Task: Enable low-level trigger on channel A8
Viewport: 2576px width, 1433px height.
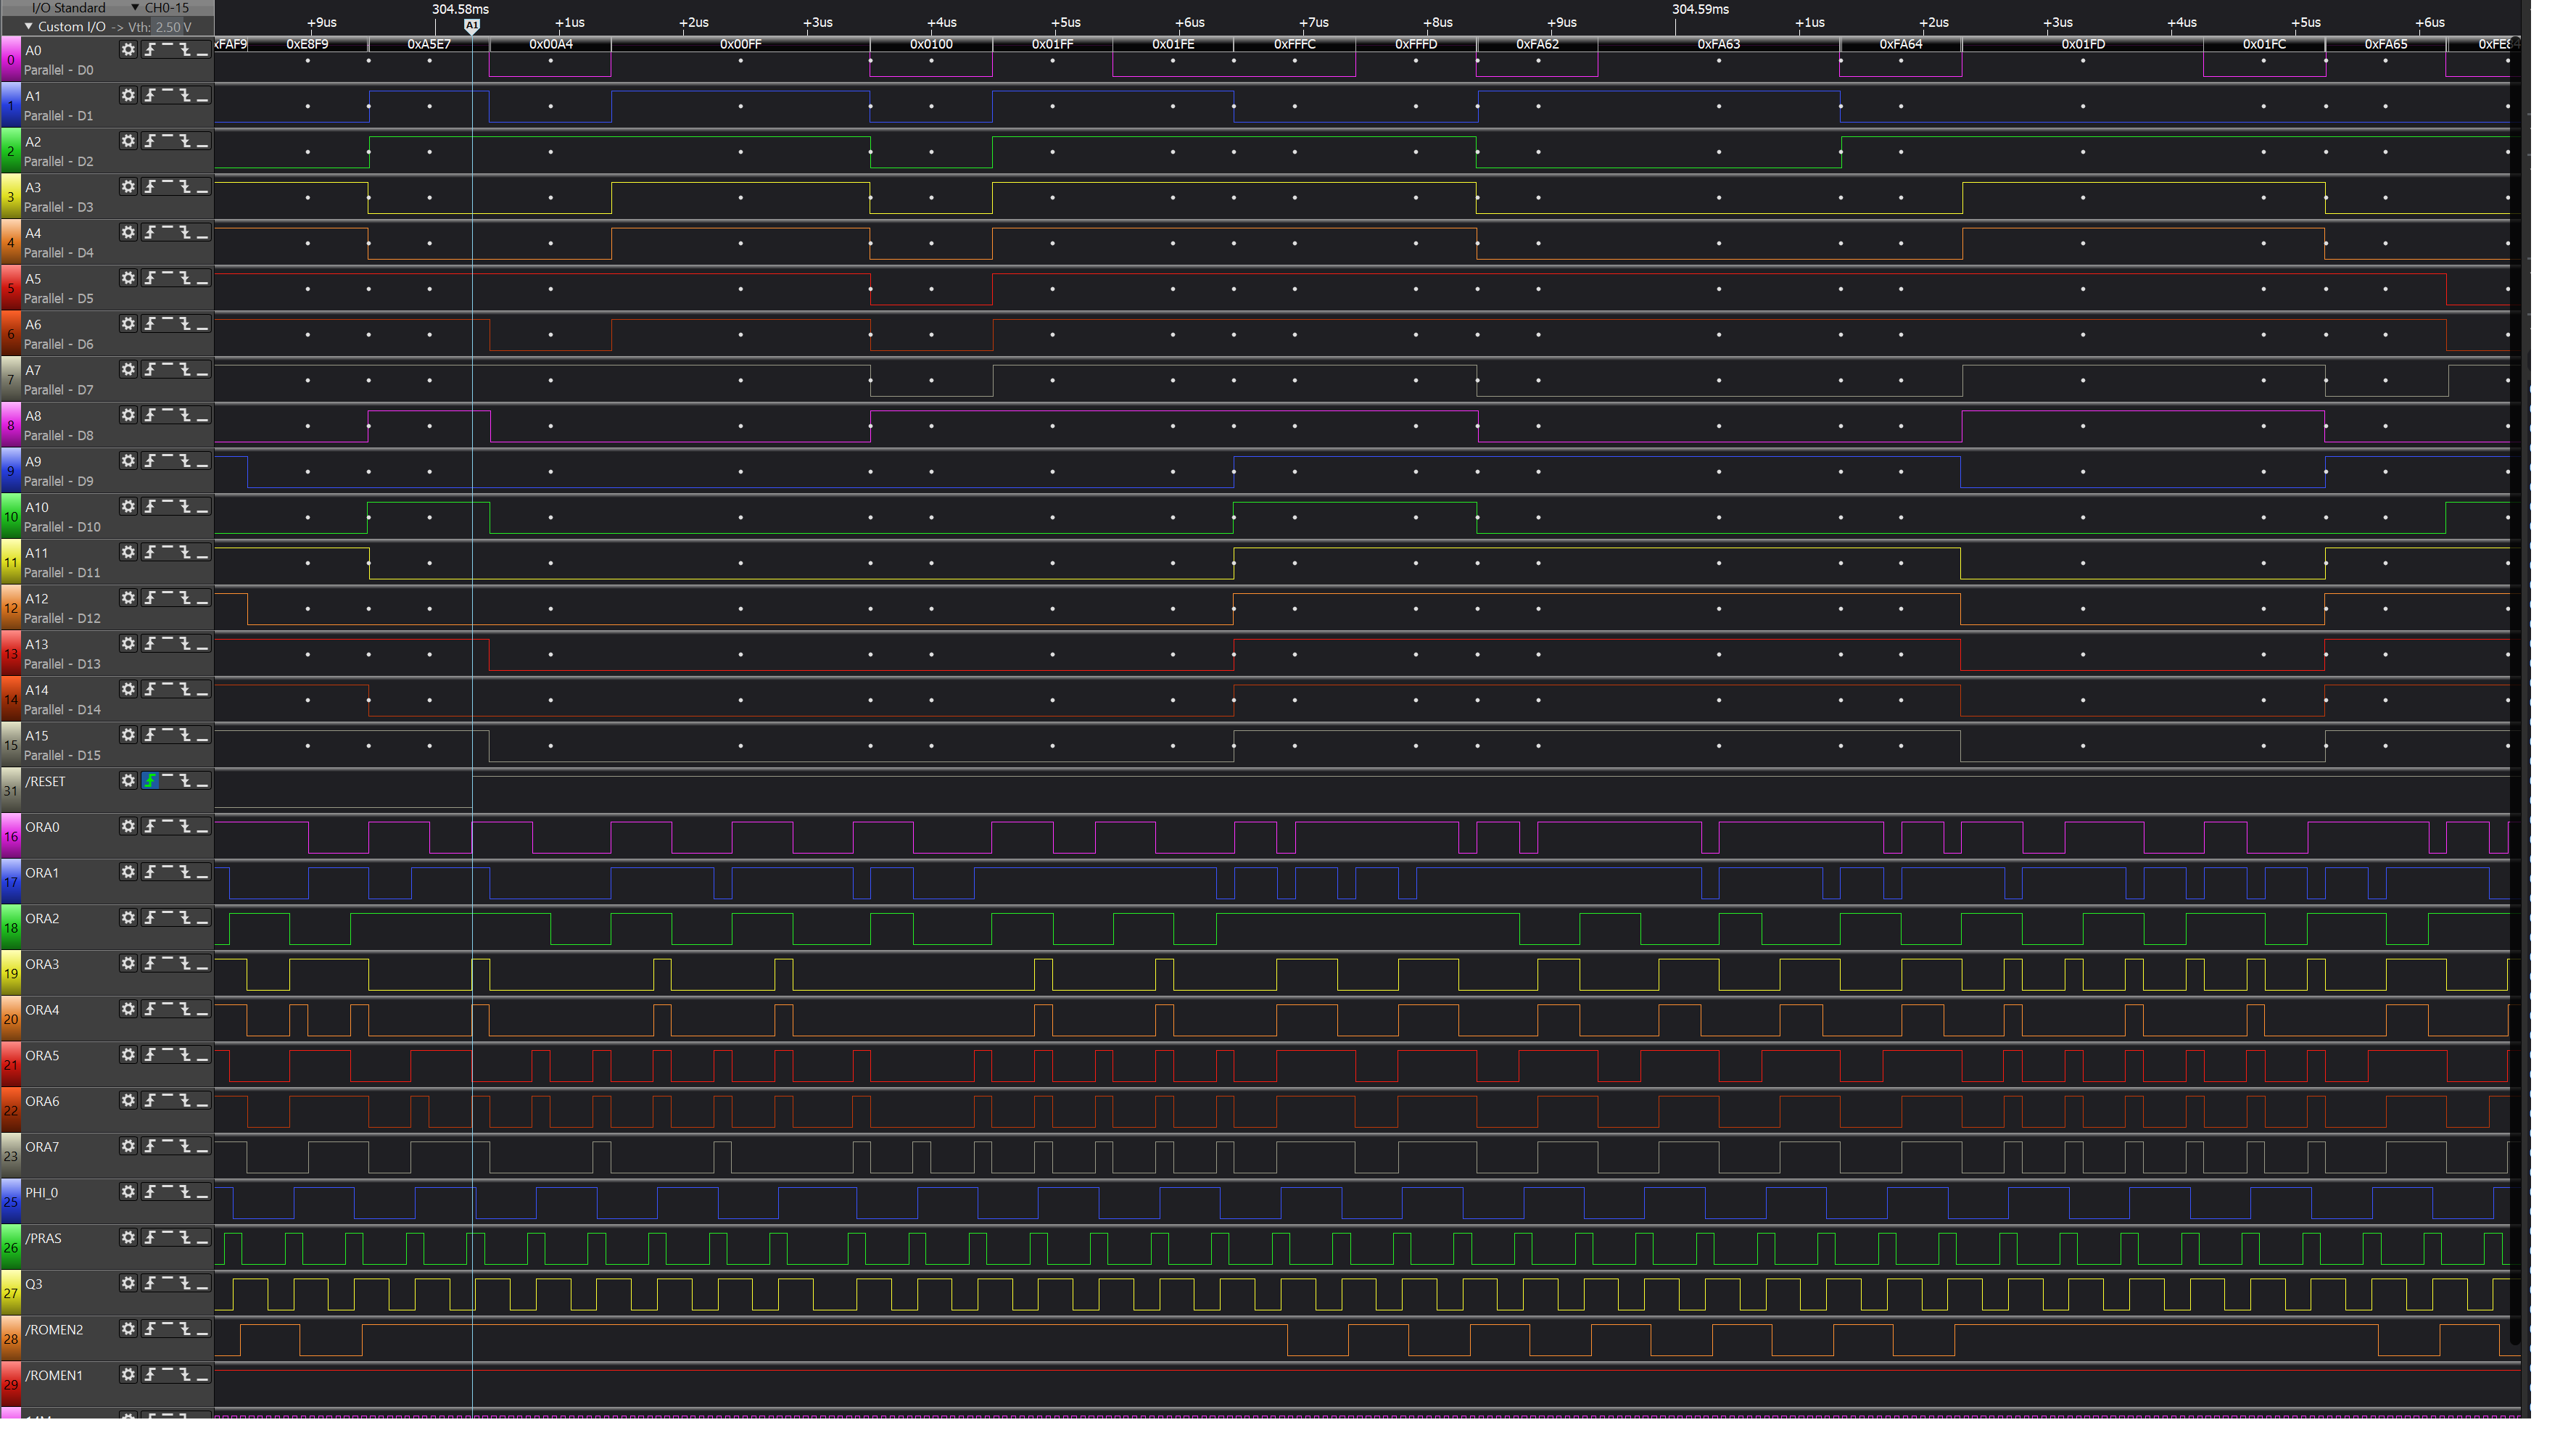Action: point(202,415)
